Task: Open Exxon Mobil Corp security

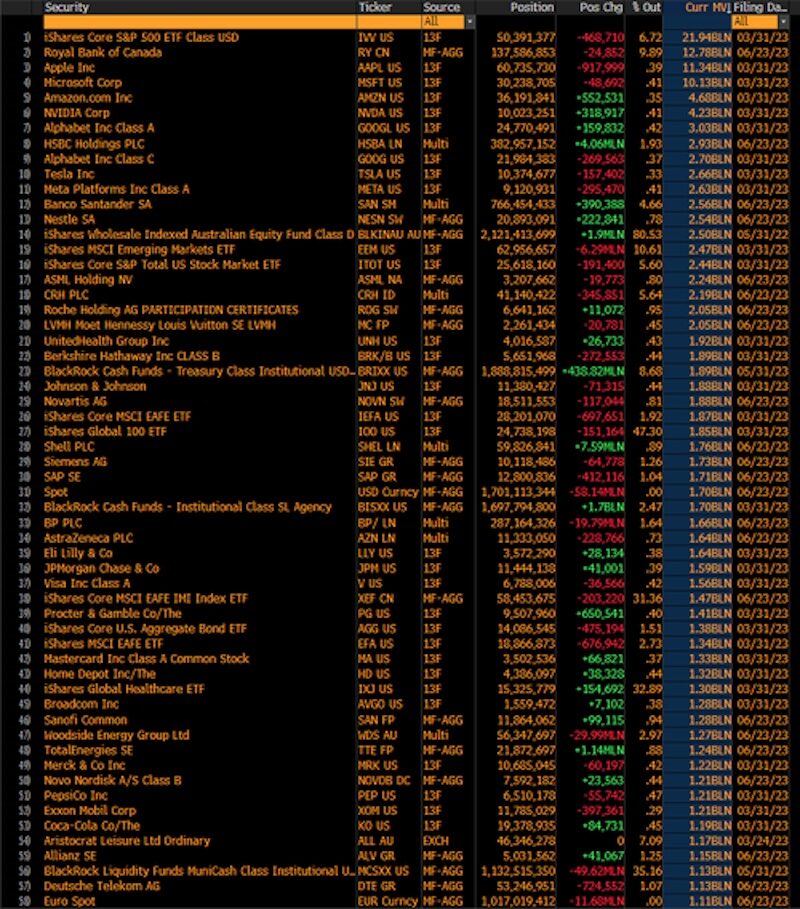Action: (x=90, y=810)
